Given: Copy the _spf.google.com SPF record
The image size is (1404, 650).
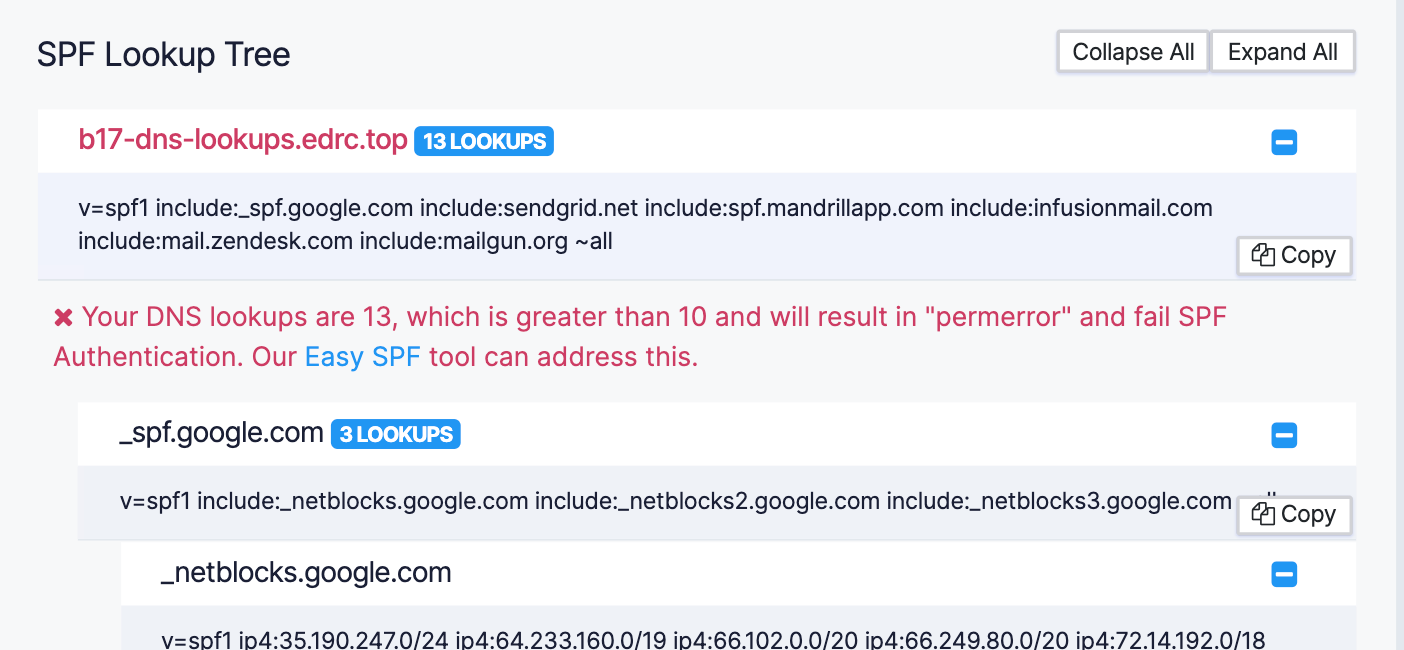Looking at the screenshot, I should click(1294, 514).
